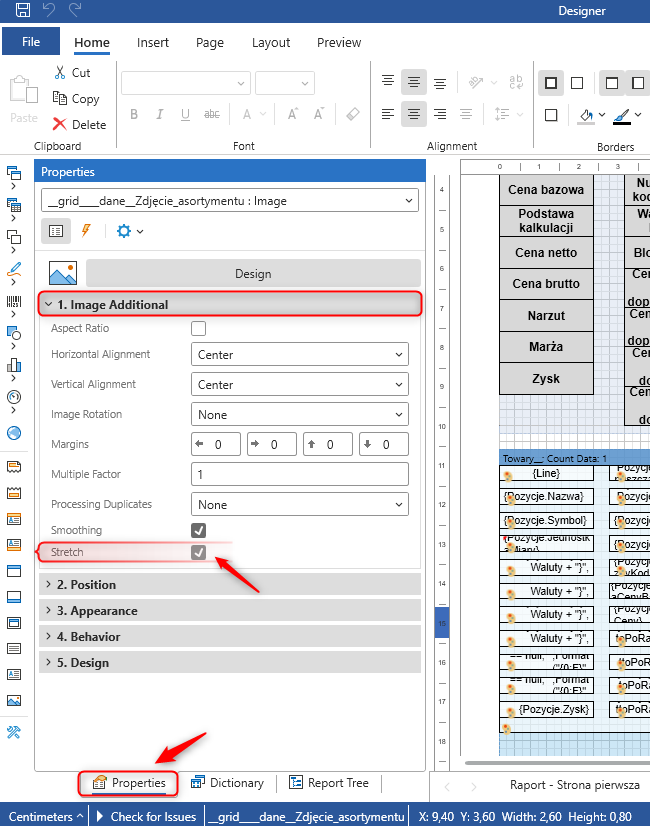Click the Design button
This screenshot has height=826, width=650.
253,274
